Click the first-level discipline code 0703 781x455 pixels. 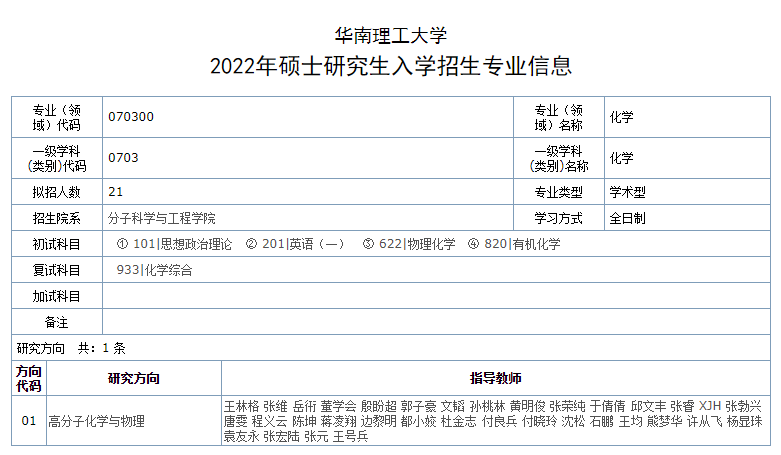pyautogui.click(x=123, y=158)
